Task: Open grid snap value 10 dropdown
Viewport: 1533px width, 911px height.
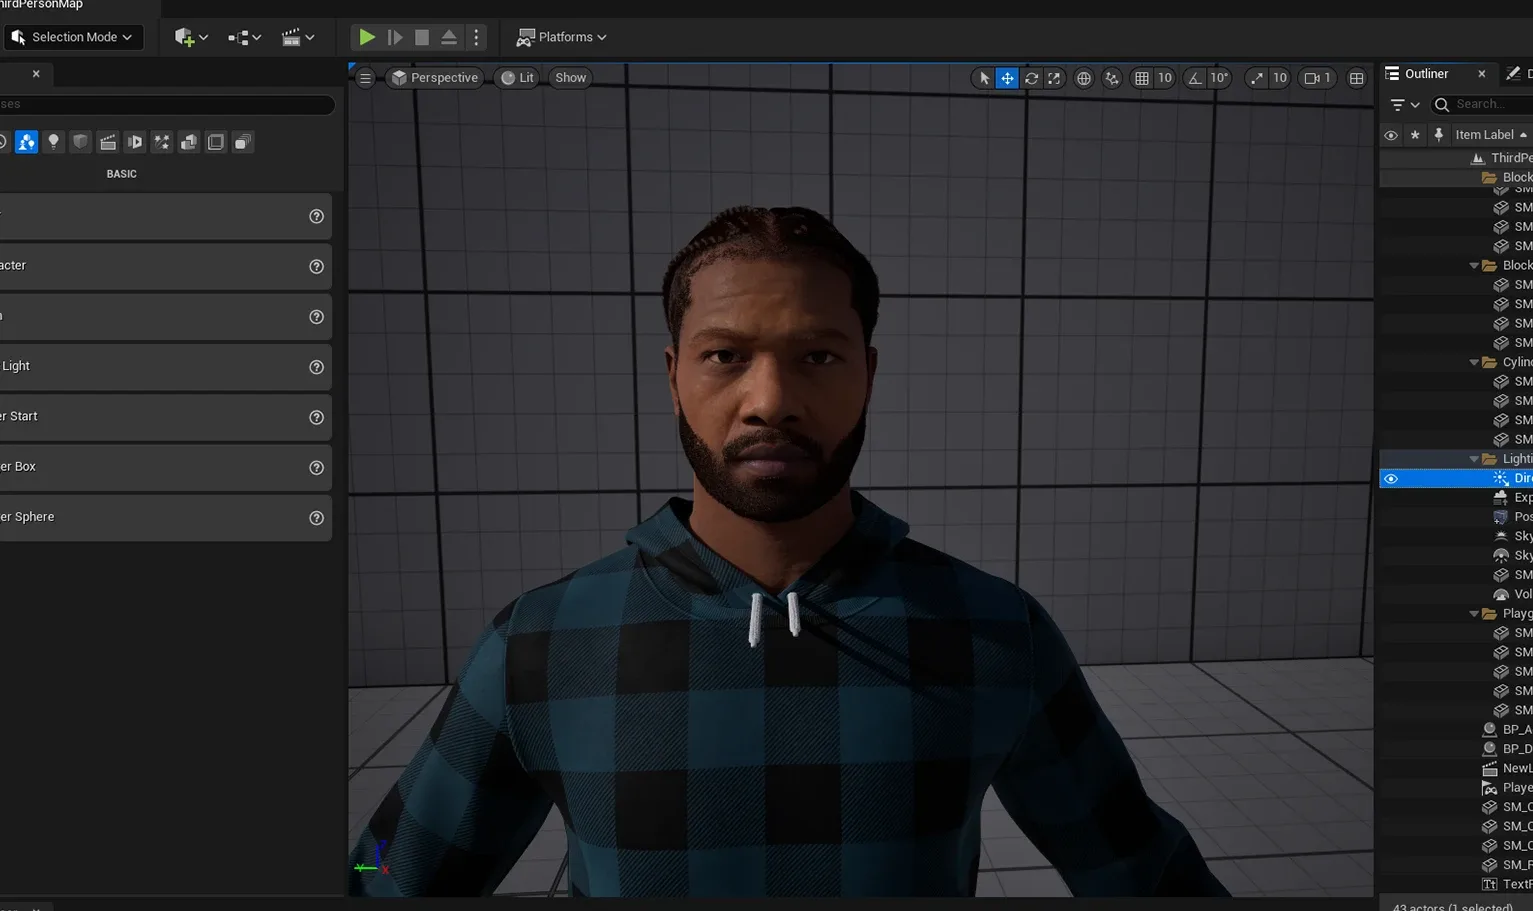Action: click(1164, 78)
